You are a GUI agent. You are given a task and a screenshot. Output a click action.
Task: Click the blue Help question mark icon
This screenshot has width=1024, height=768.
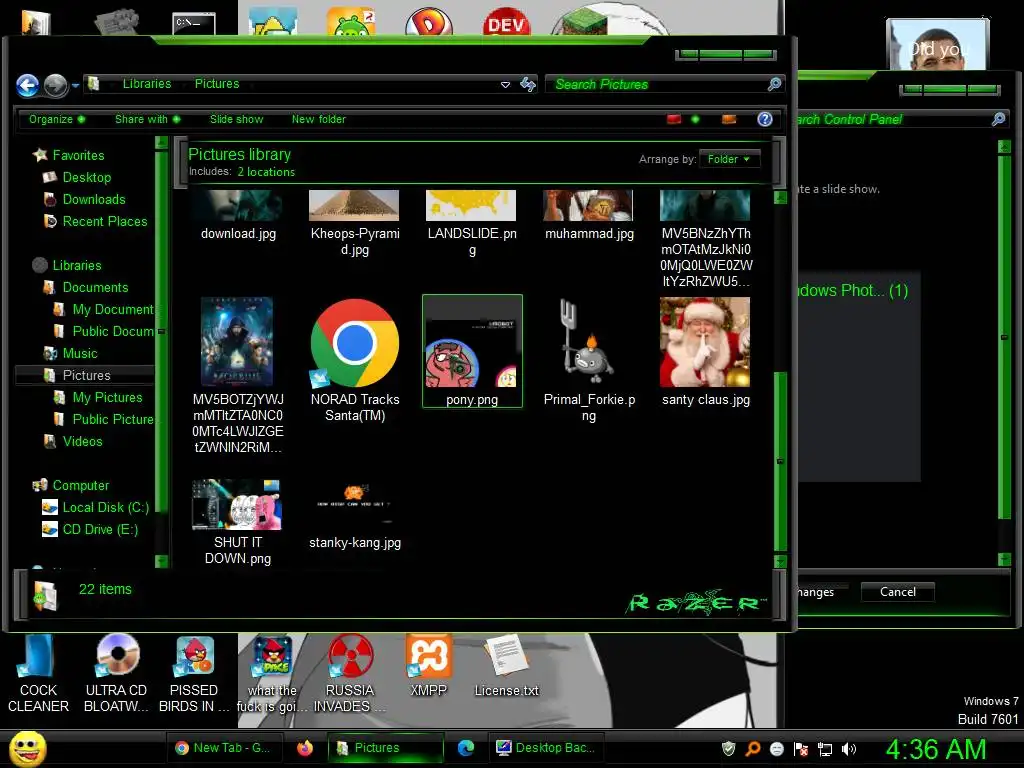pos(765,119)
